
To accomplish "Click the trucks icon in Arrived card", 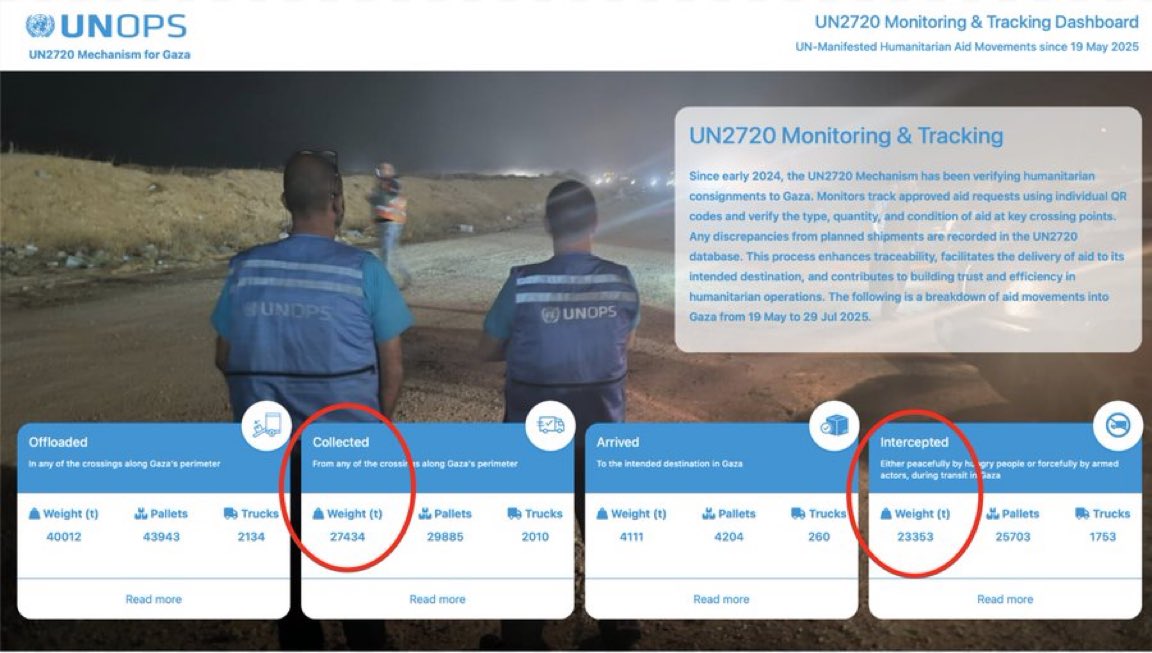I will pos(798,513).
